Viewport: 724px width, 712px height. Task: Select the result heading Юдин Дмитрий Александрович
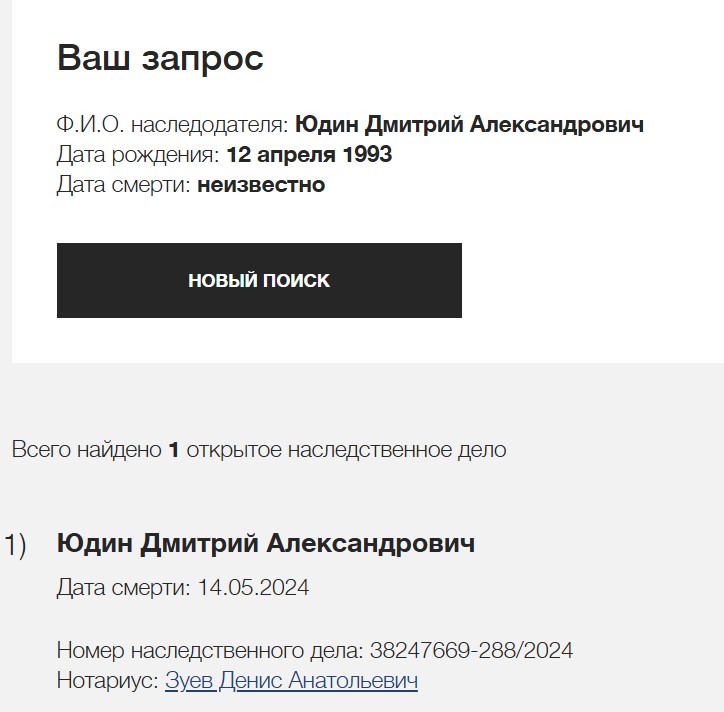(x=265, y=544)
